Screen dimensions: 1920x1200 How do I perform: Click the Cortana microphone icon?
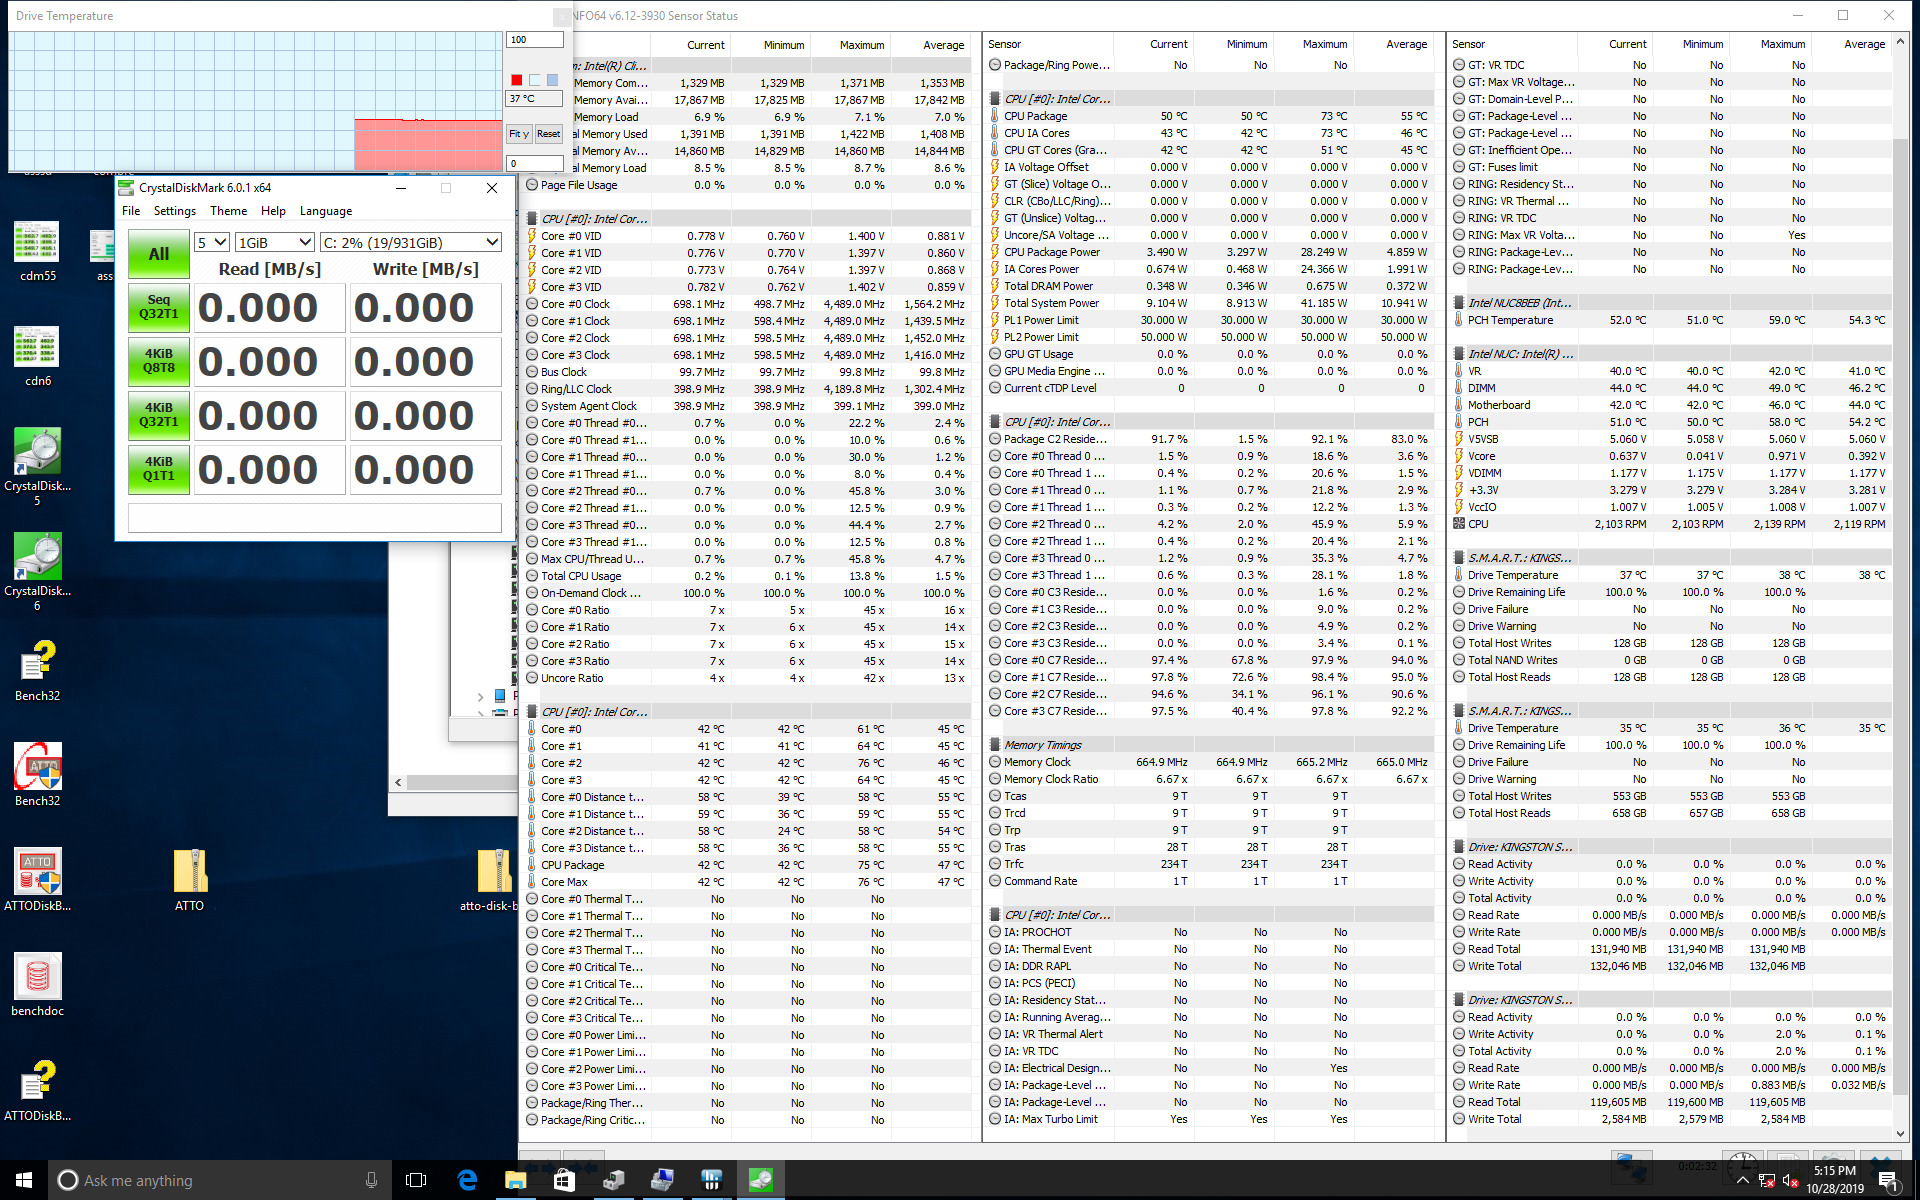(x=371, y=1180)
